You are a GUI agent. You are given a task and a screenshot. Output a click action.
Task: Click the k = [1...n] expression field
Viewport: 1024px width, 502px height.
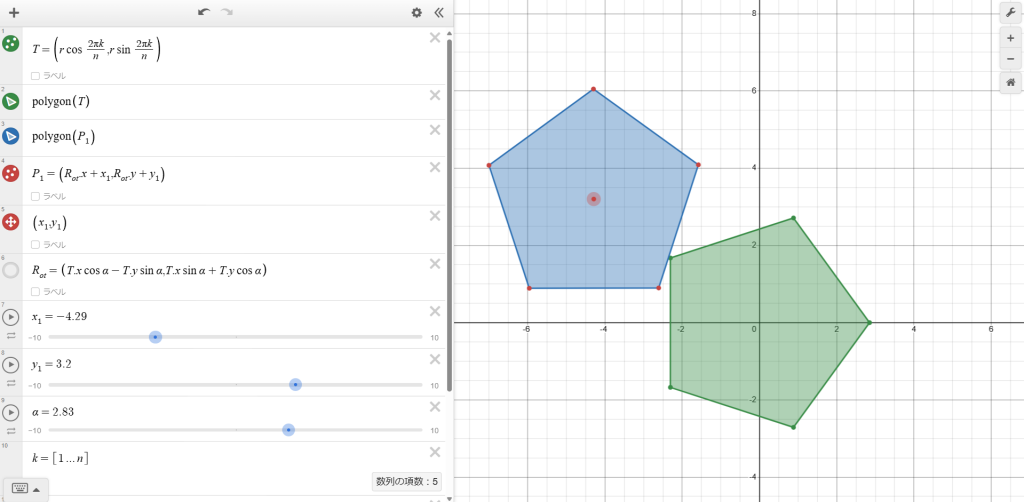point(200,458)
